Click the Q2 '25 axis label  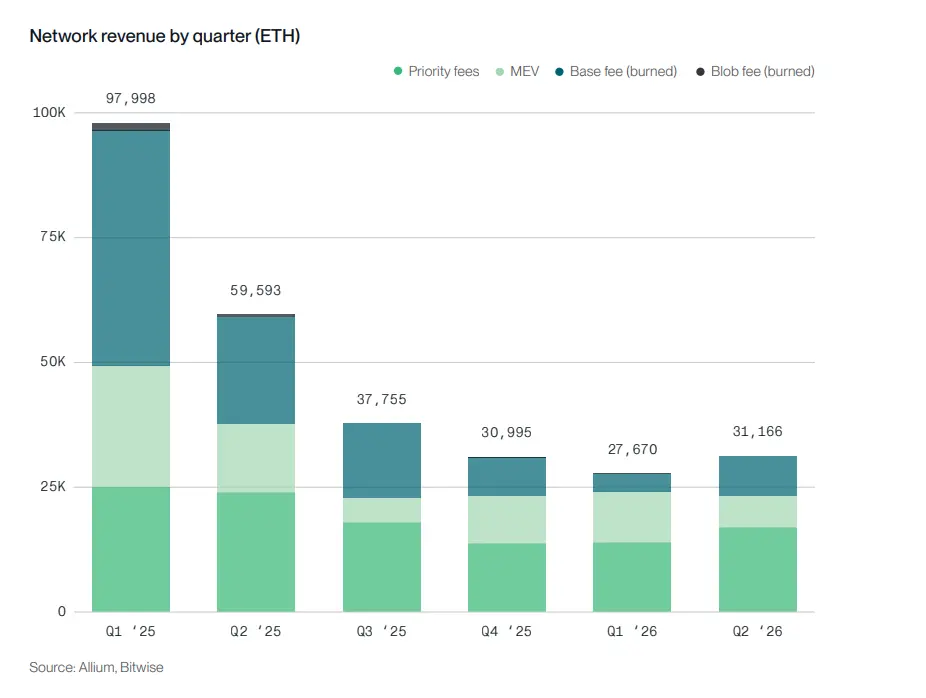coord(255,631)
